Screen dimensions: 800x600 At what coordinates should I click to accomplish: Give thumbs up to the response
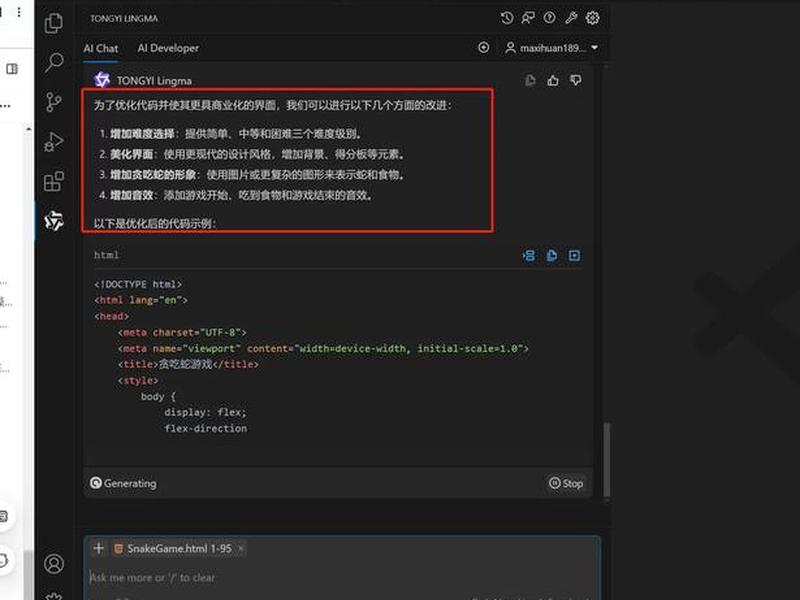[553, 80]
